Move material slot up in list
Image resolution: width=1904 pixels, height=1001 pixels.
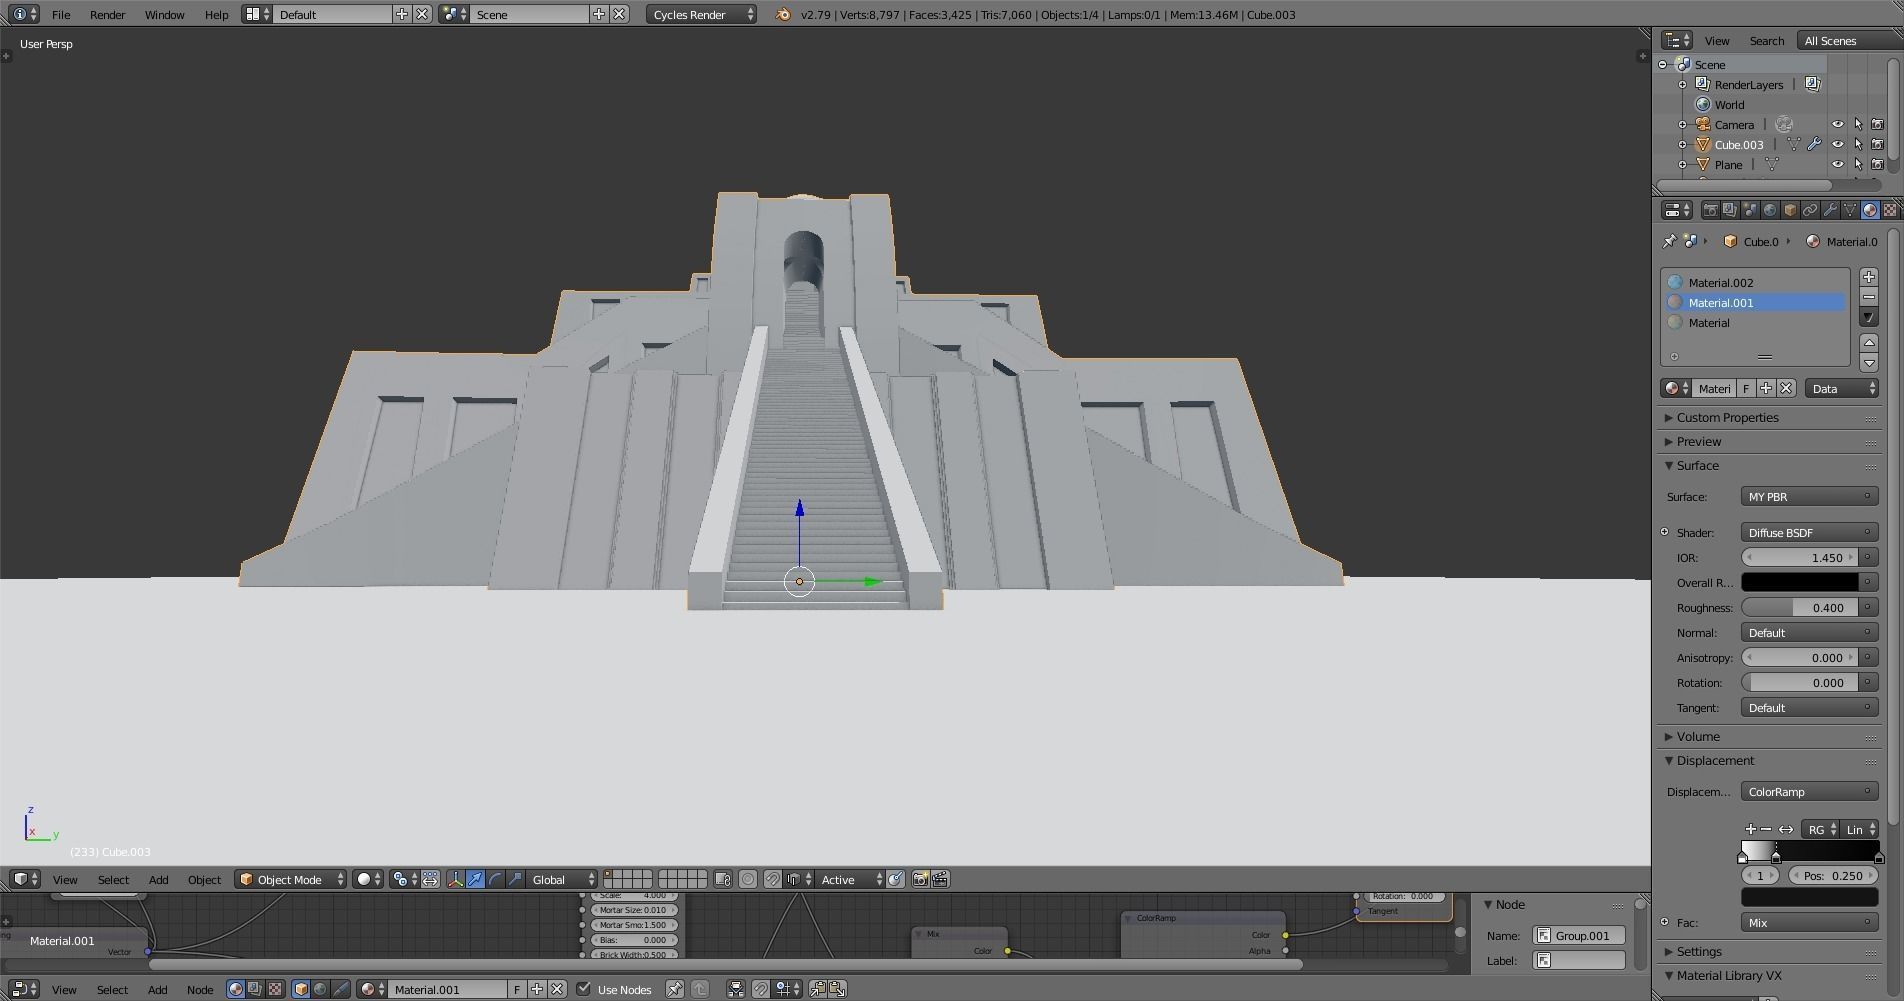click(x=1869, y=342)
